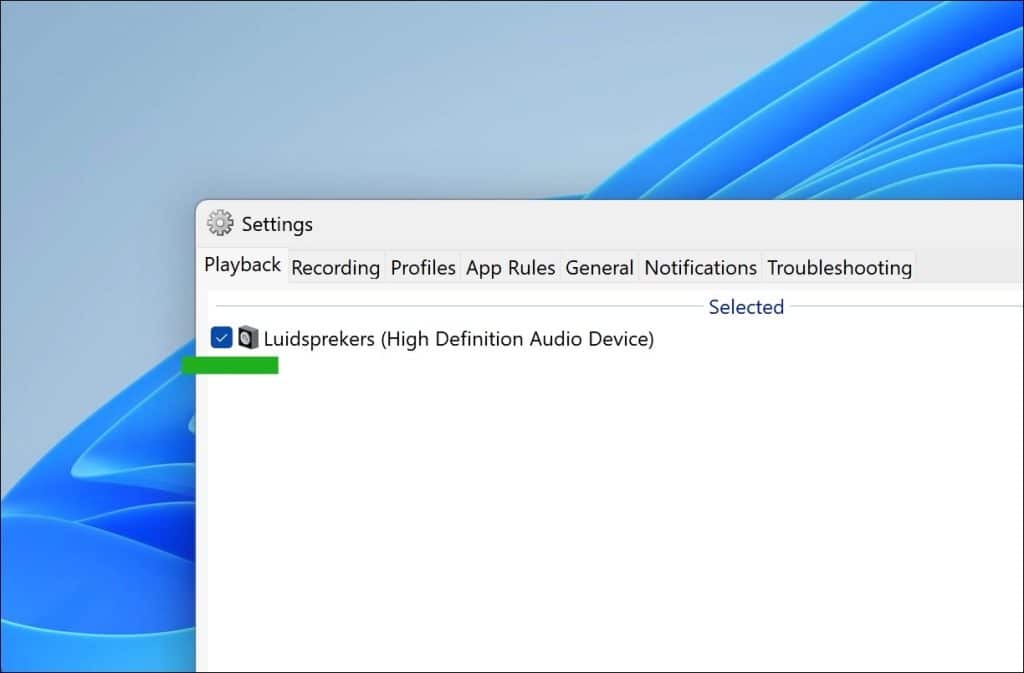Viewport: 1024px width, 673px height.
Task: Switch to the Troubleshooting tab
Action: coord(839,268)
